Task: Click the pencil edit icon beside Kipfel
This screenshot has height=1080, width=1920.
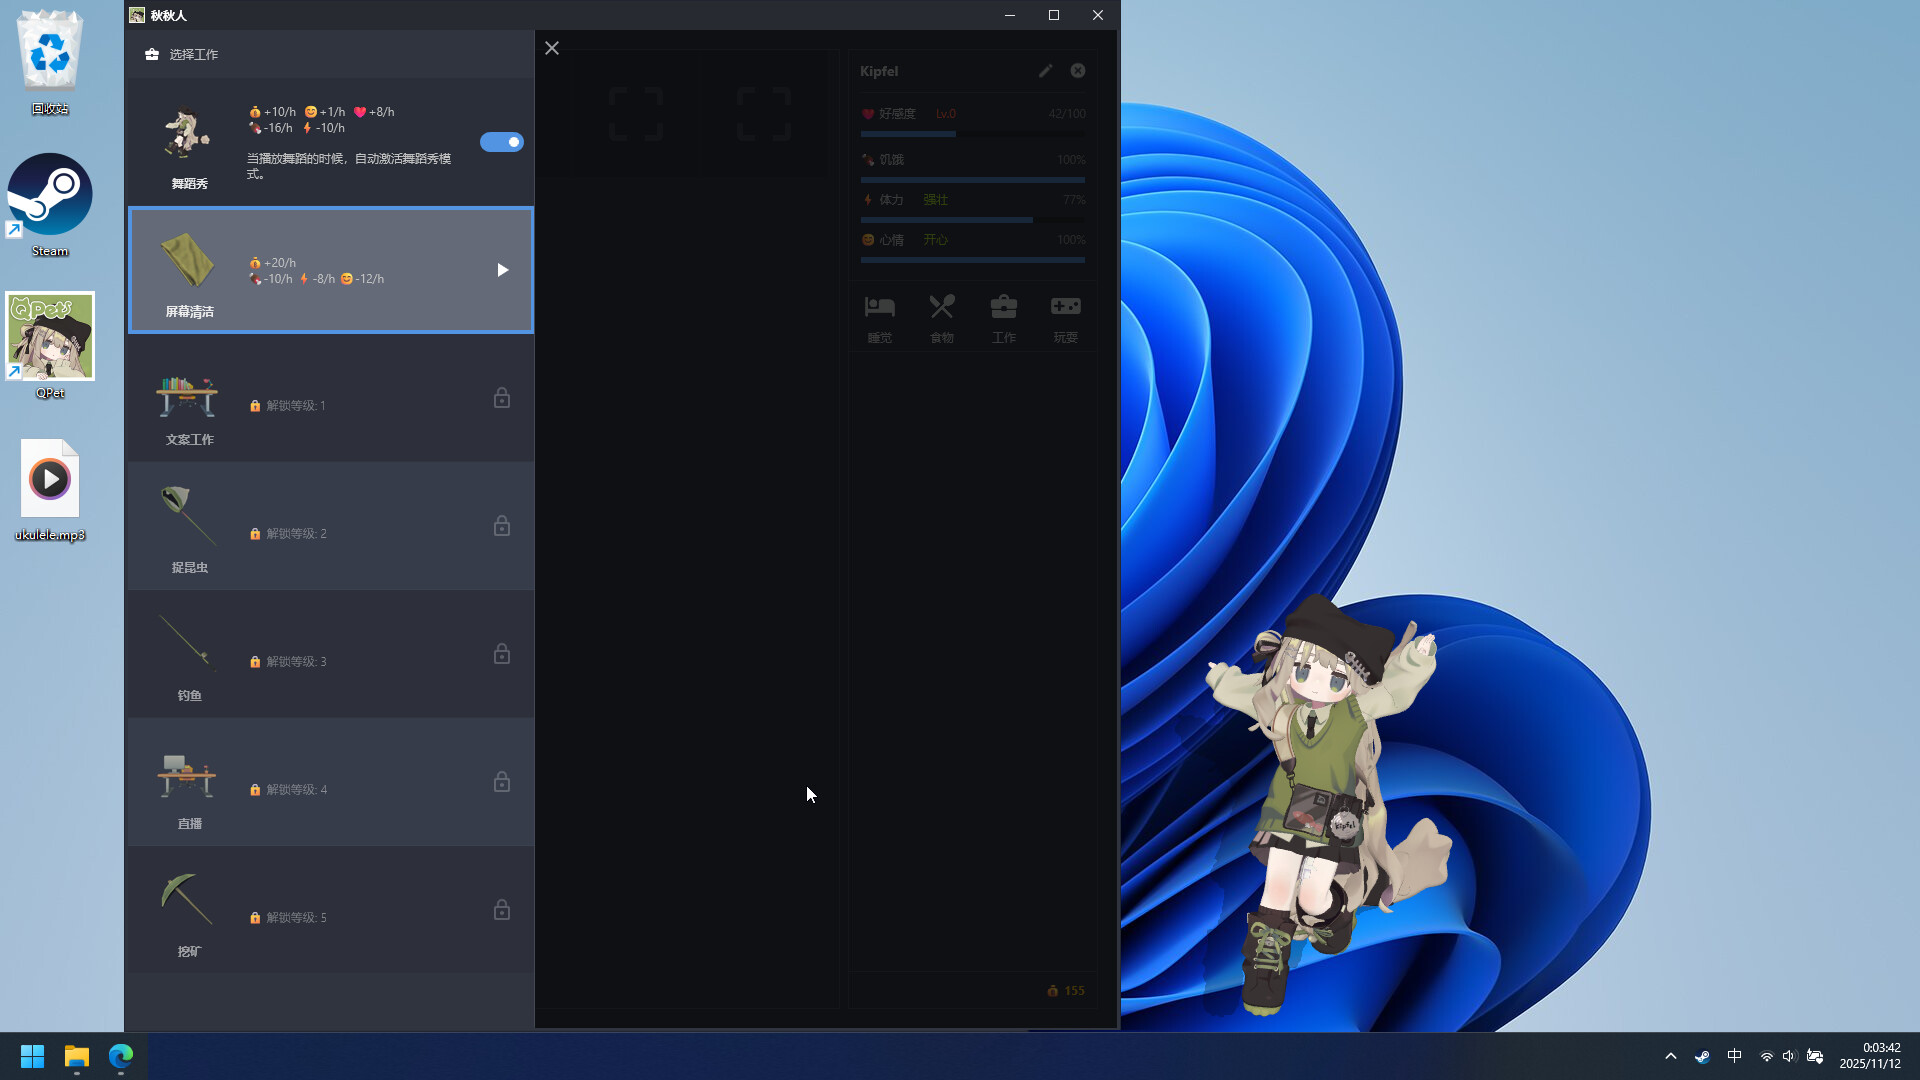Action: pos(1045,70)
